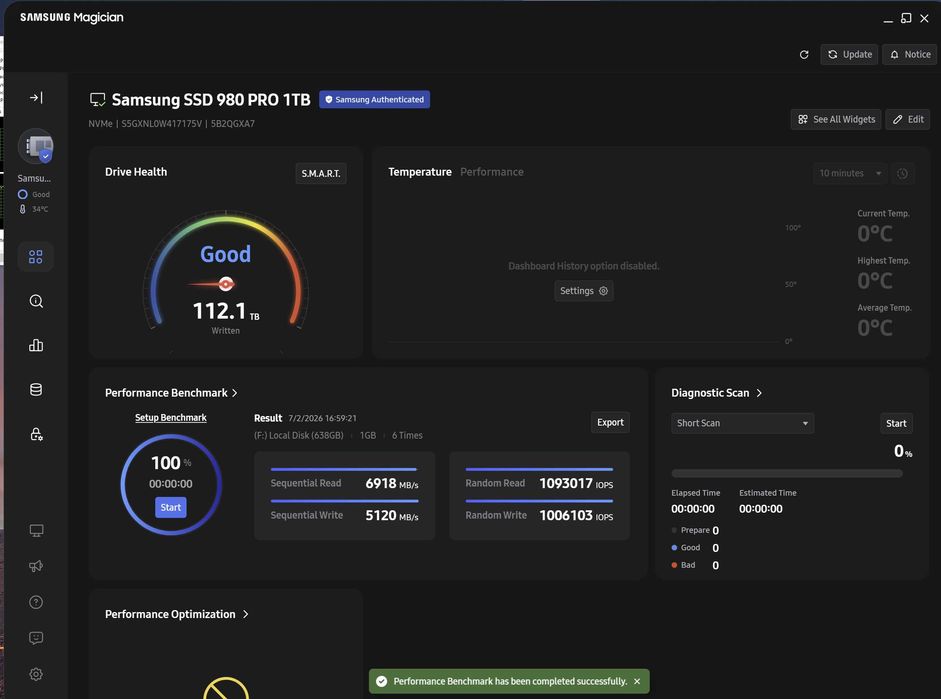The width and height of the screenshot is (941, 699).
Task: Click the history clock icon beside 10 minutes
Action: (x=902, y=173)
